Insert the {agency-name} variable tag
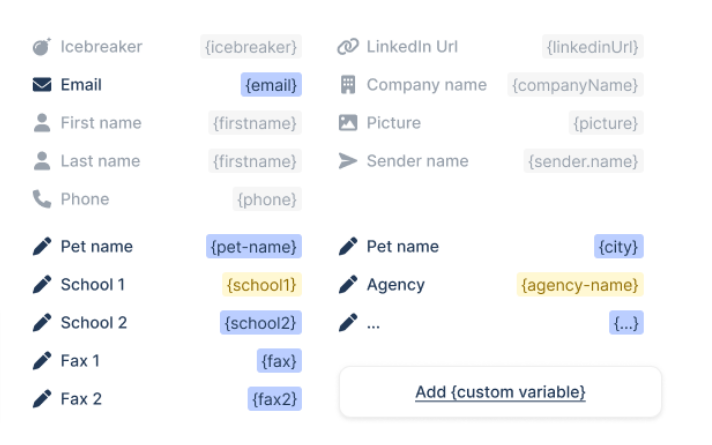712x445 pixels. click(x=580, y=285)
